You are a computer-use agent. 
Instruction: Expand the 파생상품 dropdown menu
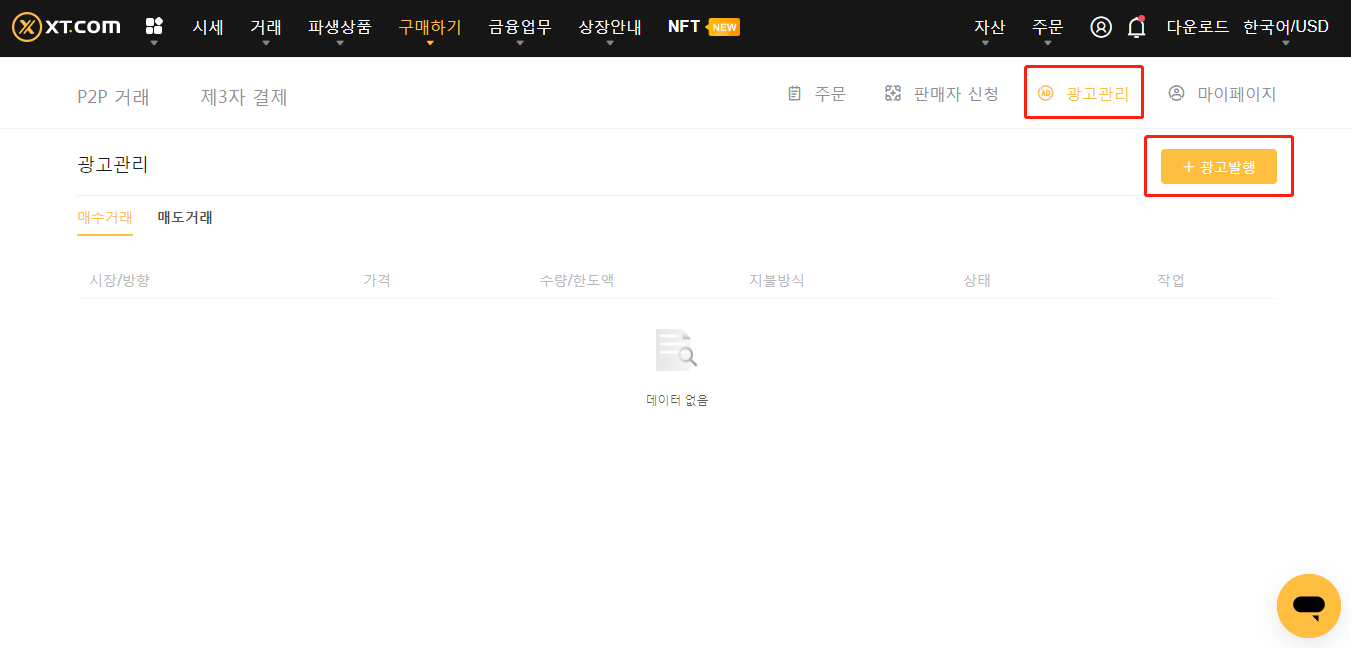[x=340, y=27]
